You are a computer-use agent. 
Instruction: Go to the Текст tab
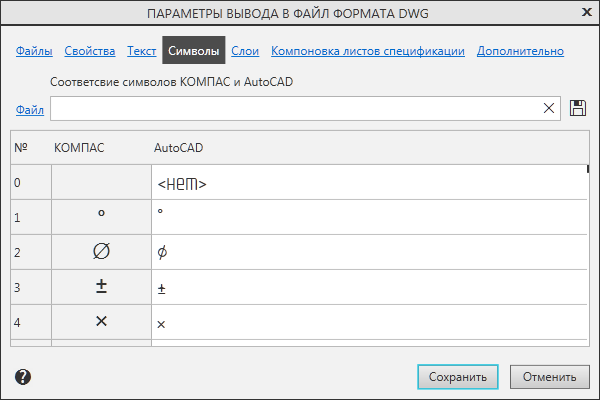pos(141,50)
